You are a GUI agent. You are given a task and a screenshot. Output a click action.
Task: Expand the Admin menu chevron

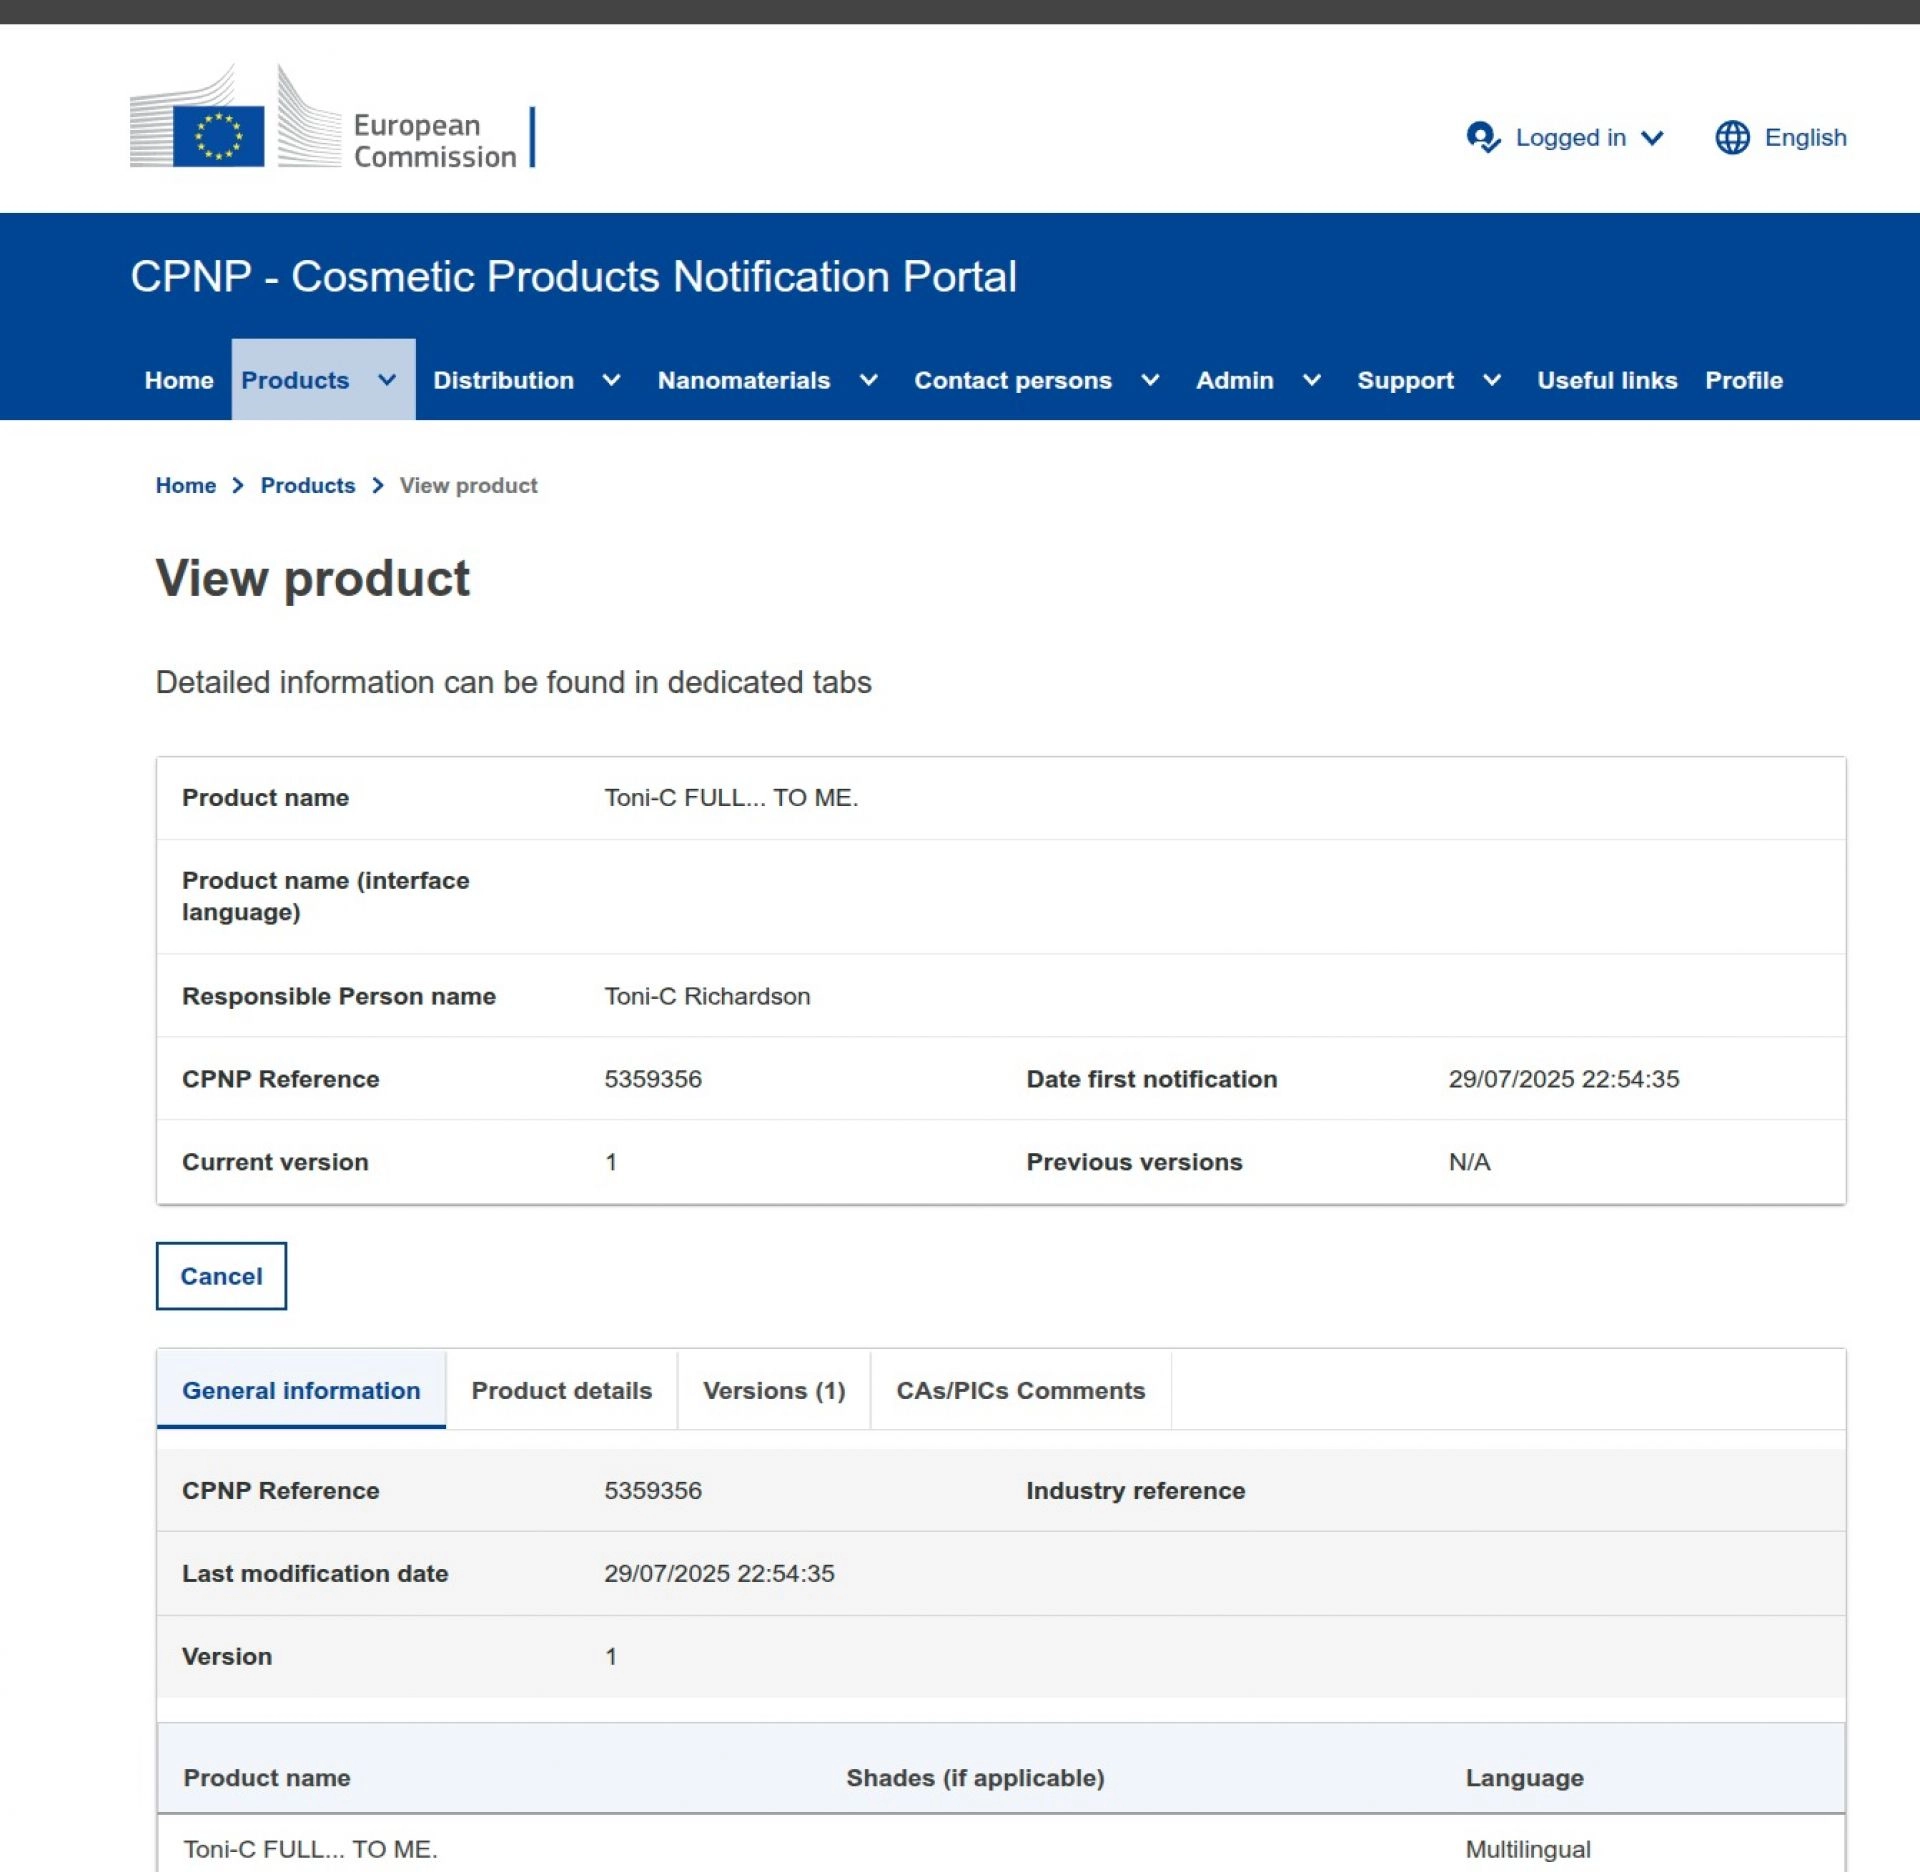pos(1311,381)
